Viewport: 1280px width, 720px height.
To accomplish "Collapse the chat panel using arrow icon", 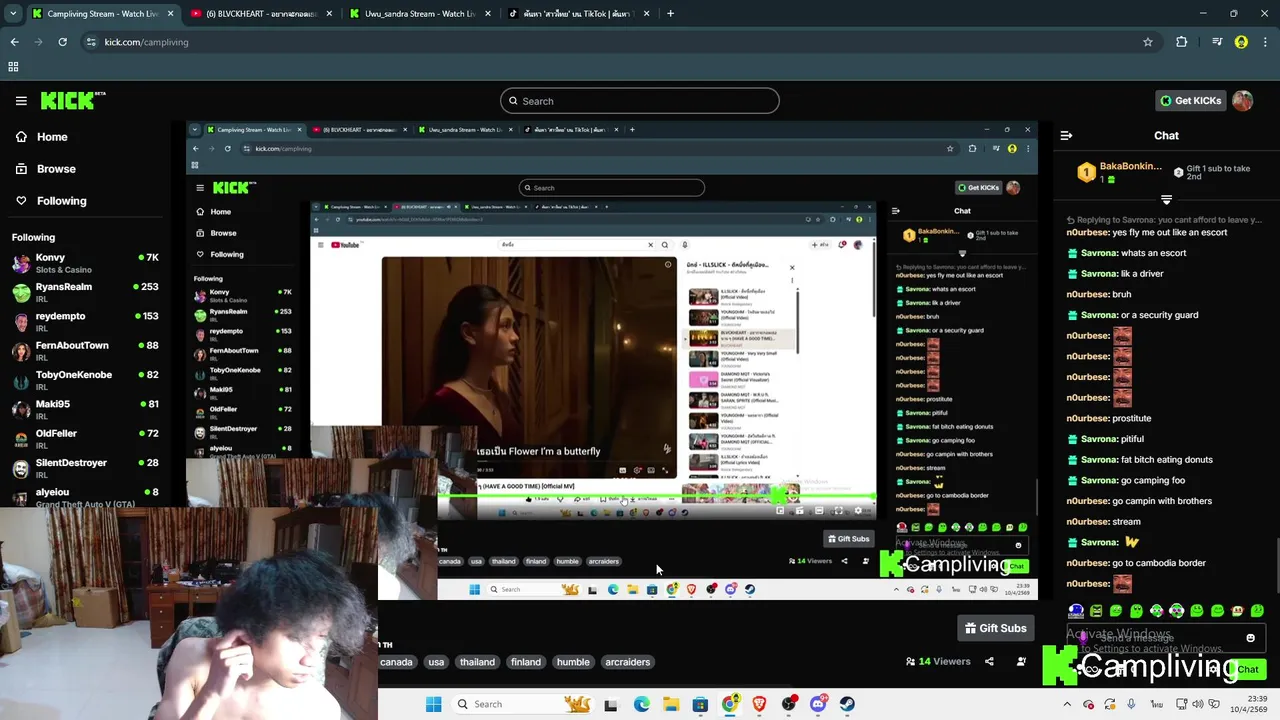I will 1066,135.
